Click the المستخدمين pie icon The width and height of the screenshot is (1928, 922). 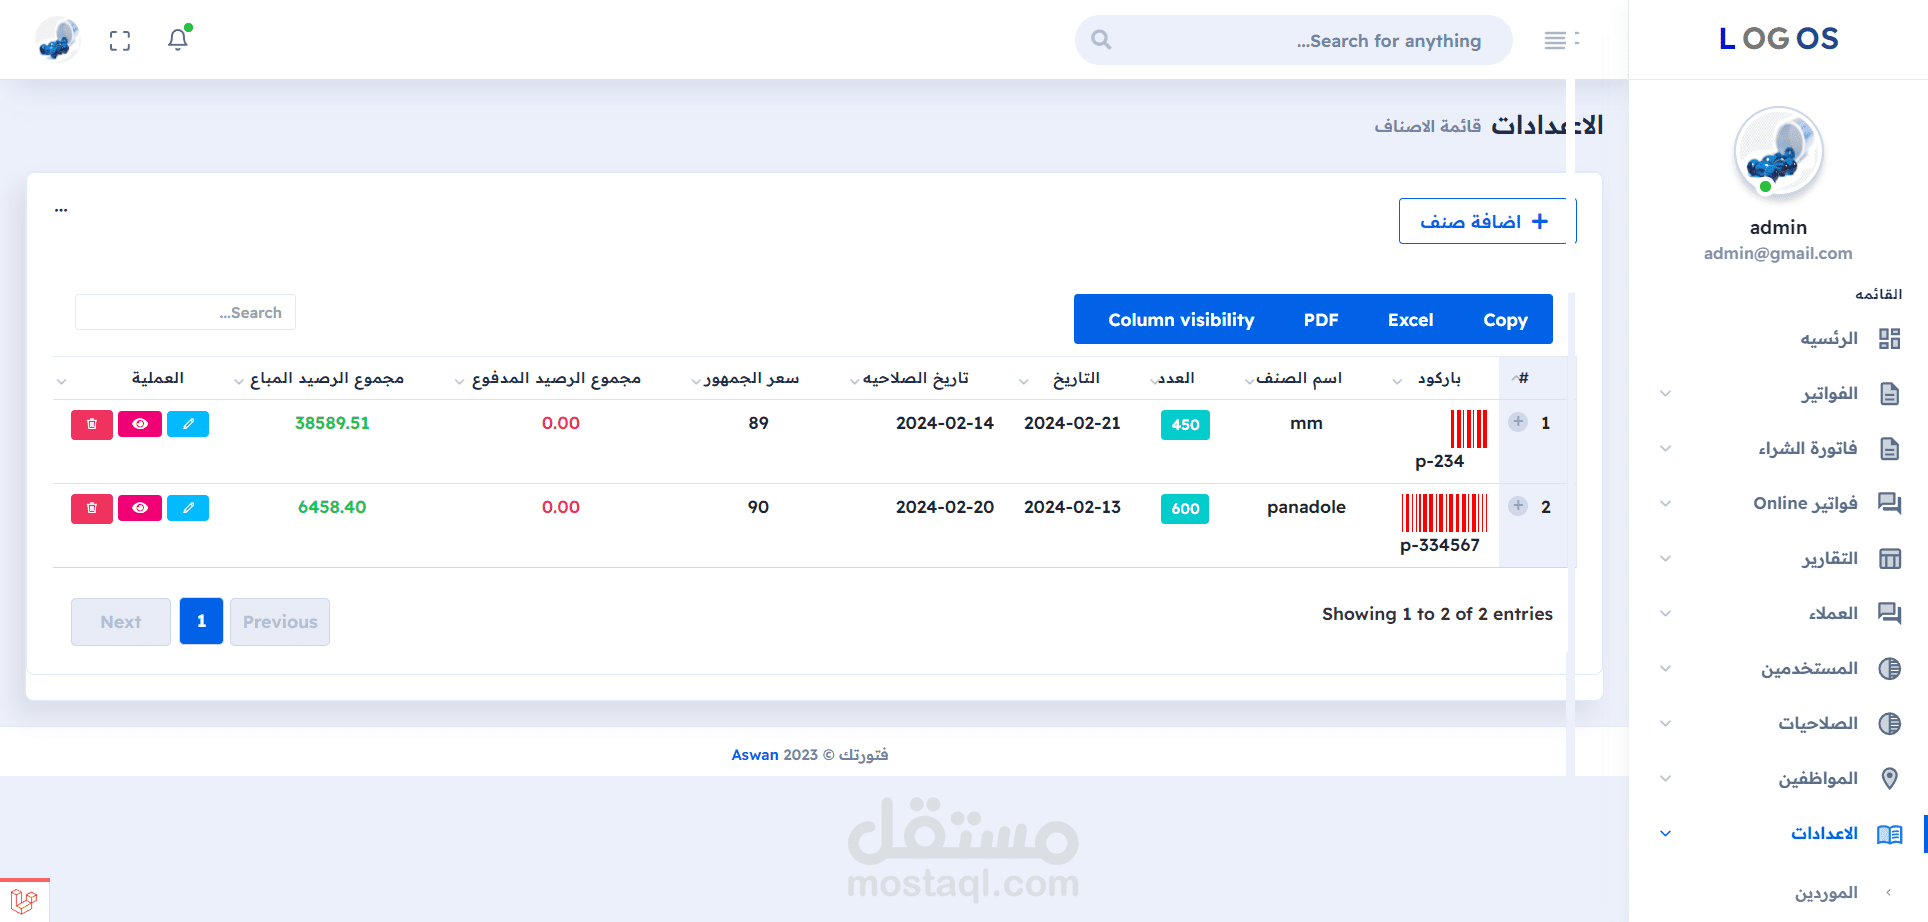[1889, 668]
